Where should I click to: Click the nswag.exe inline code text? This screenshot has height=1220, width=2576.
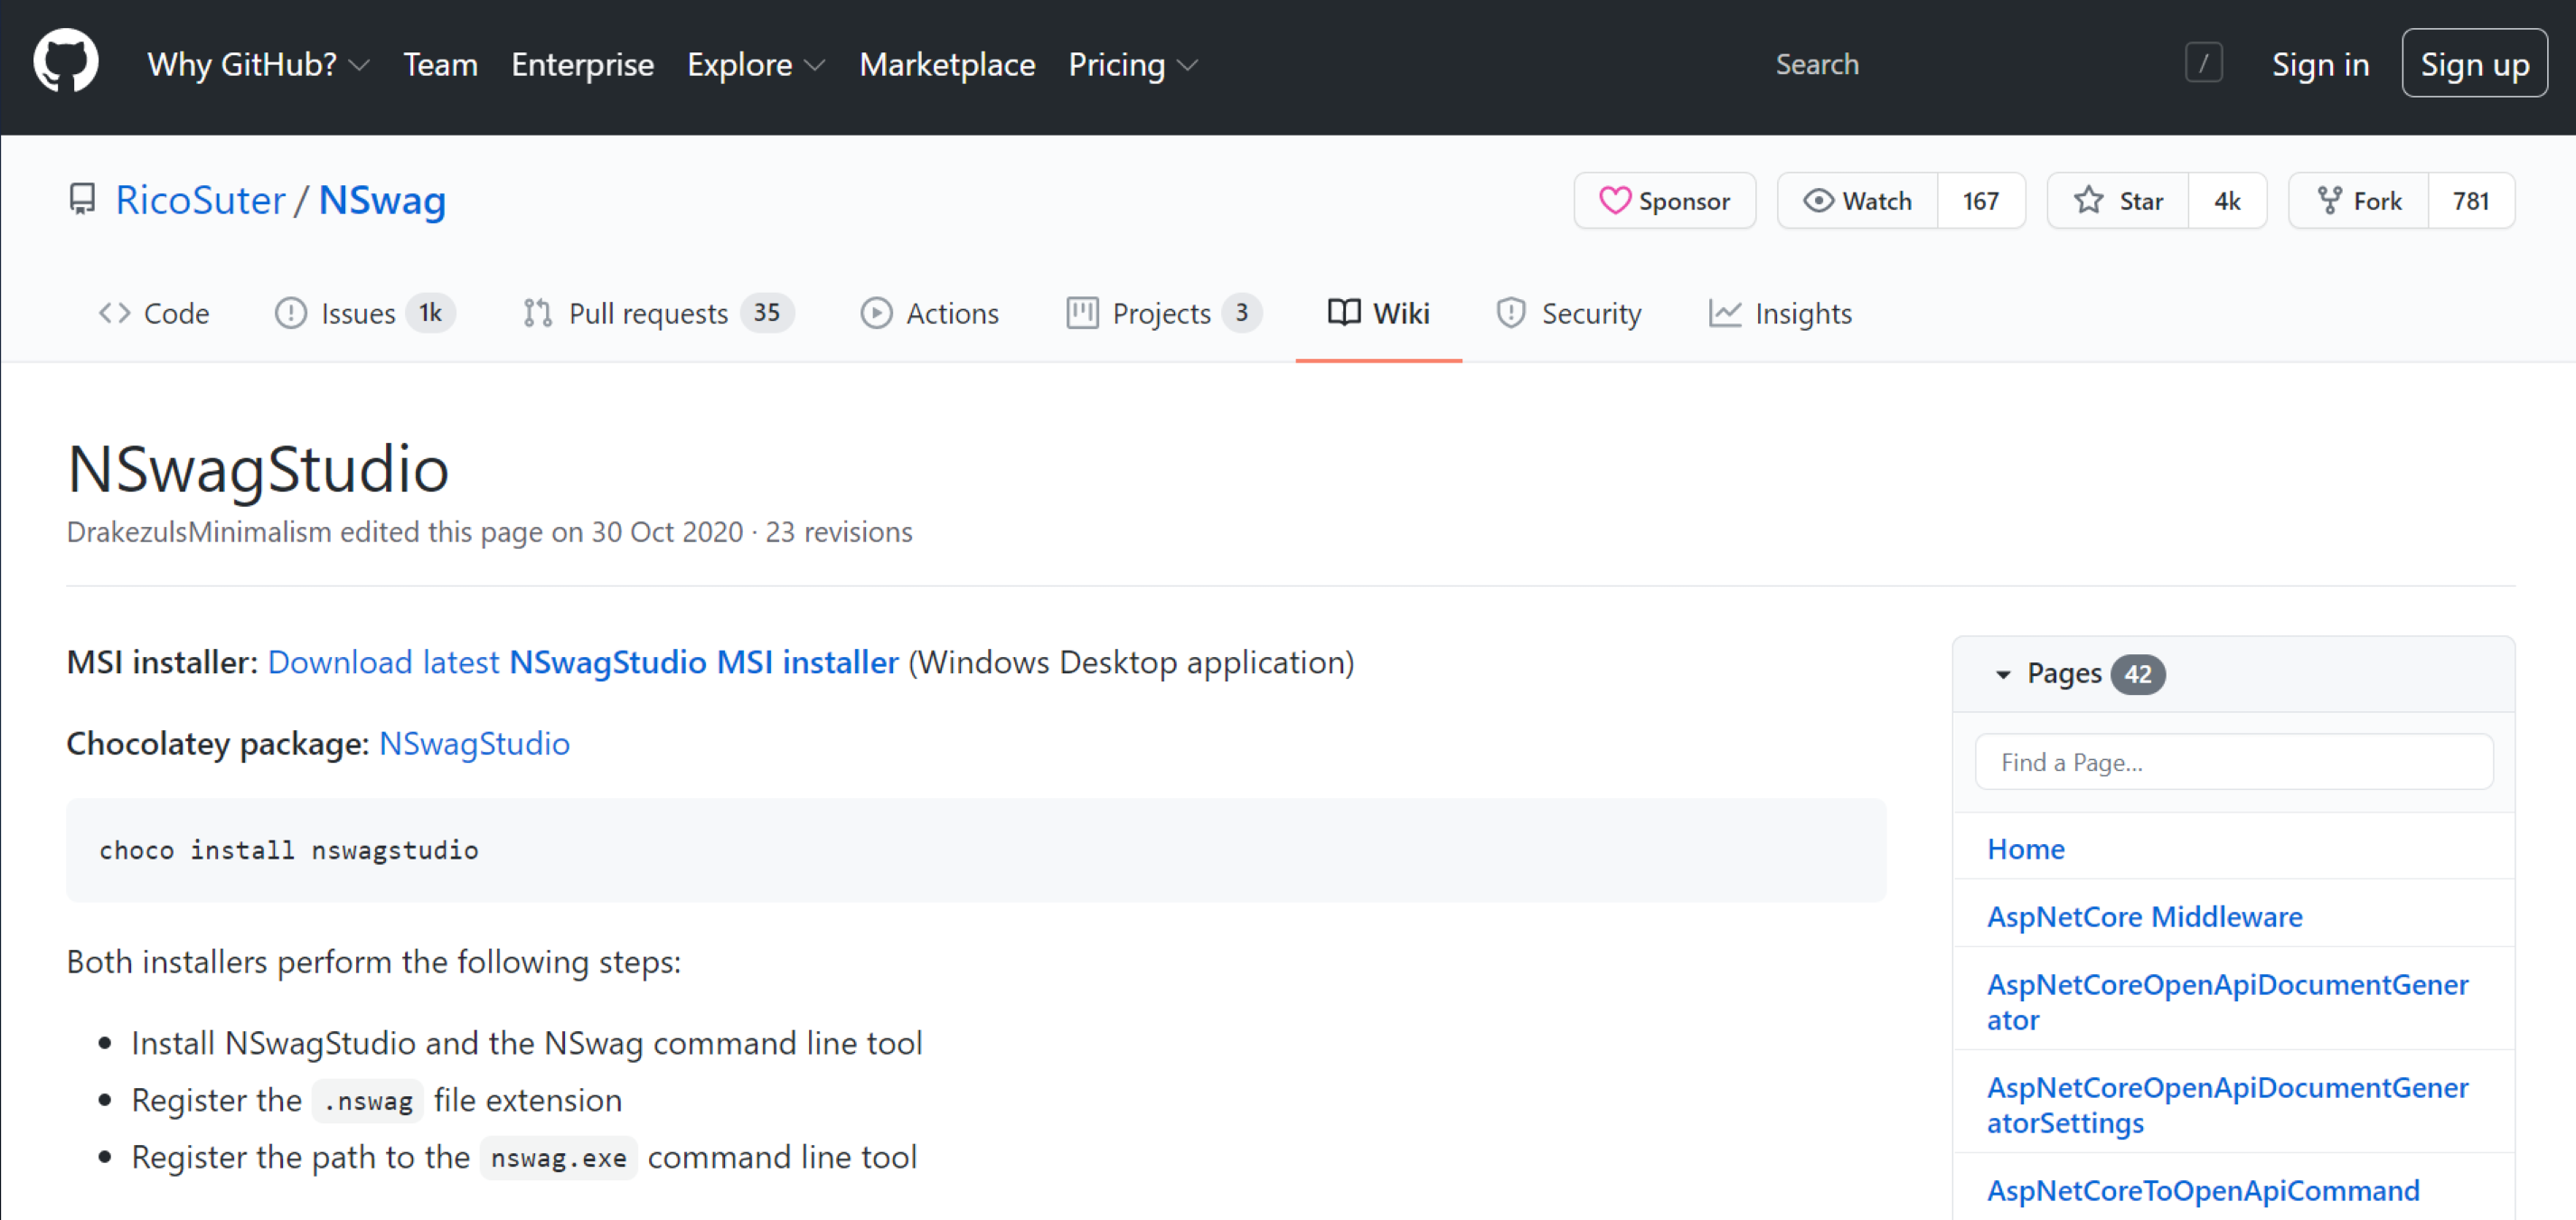point(559,1158)
